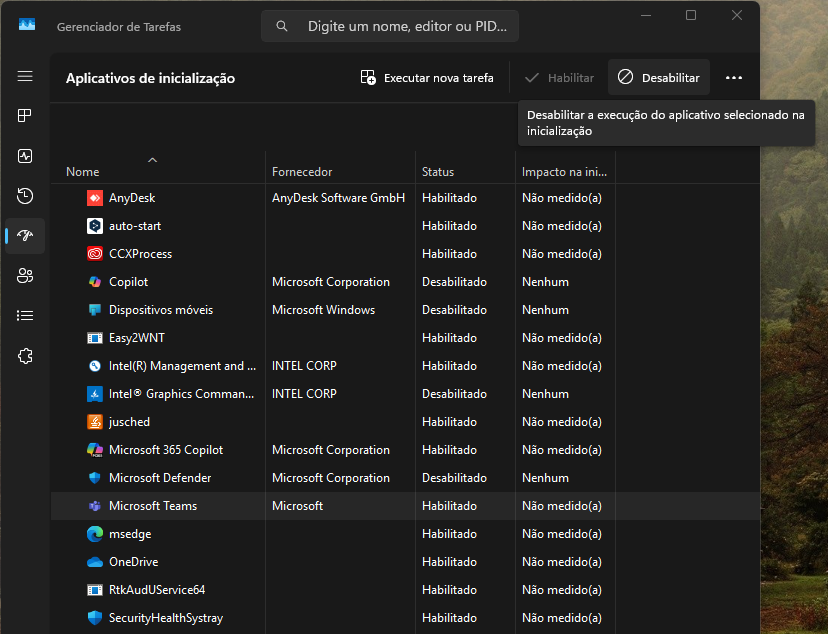Viewport: 828px width, 634px height.
Task: Click the search box to find apps
Action: coord(390,26)
